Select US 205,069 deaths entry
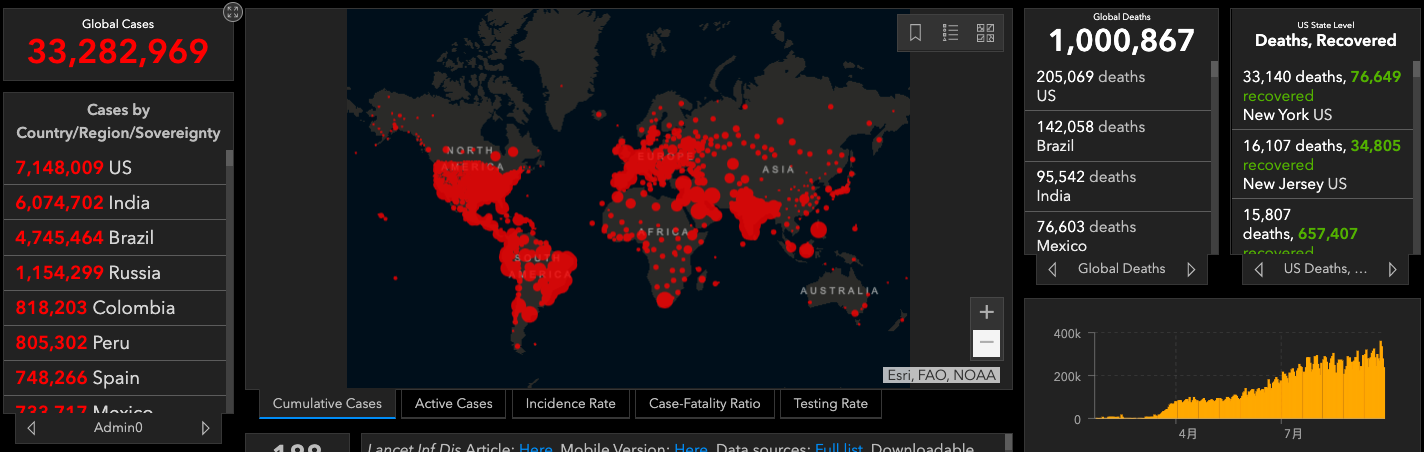This screenshot has width=1424, height=452. [x=1118, y=86]
